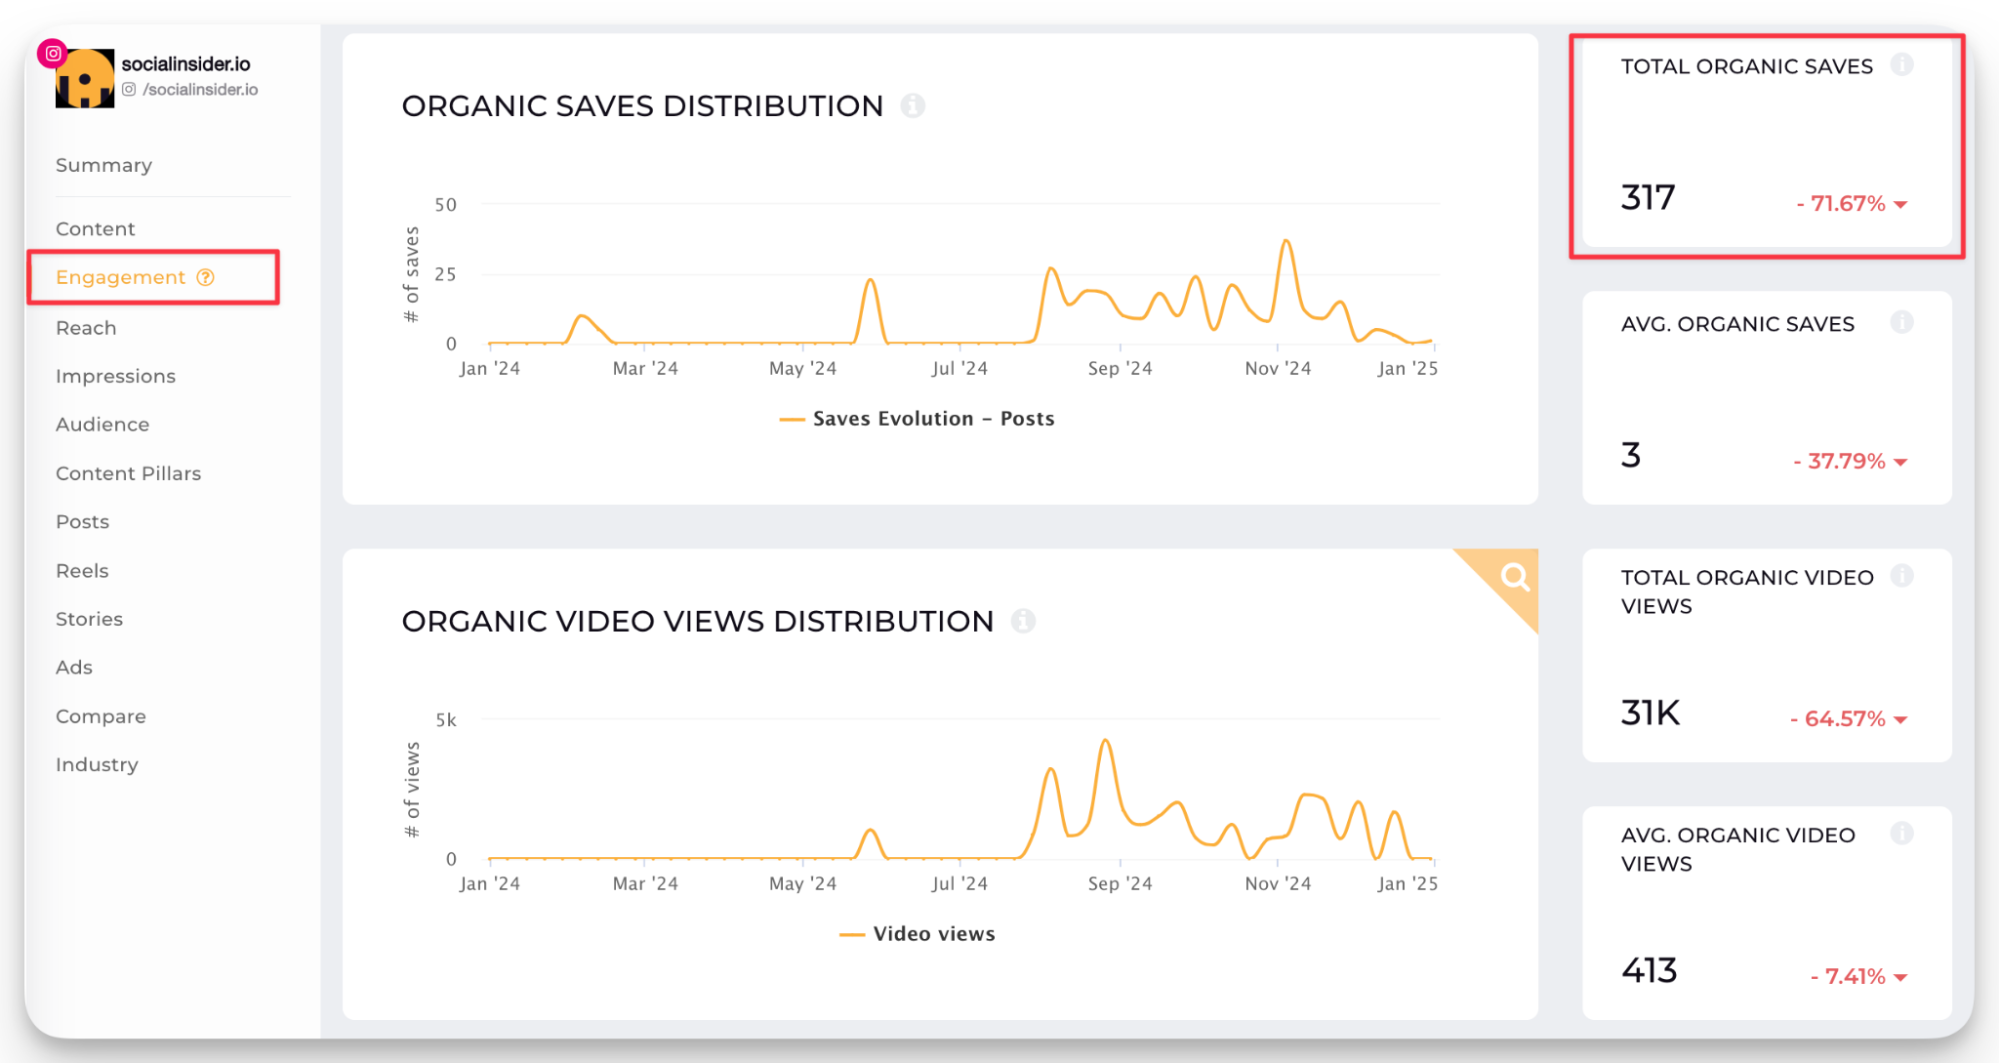Click the 31K total video views value
This screenshot has width=1999, height=1063.
point(1650,713)
